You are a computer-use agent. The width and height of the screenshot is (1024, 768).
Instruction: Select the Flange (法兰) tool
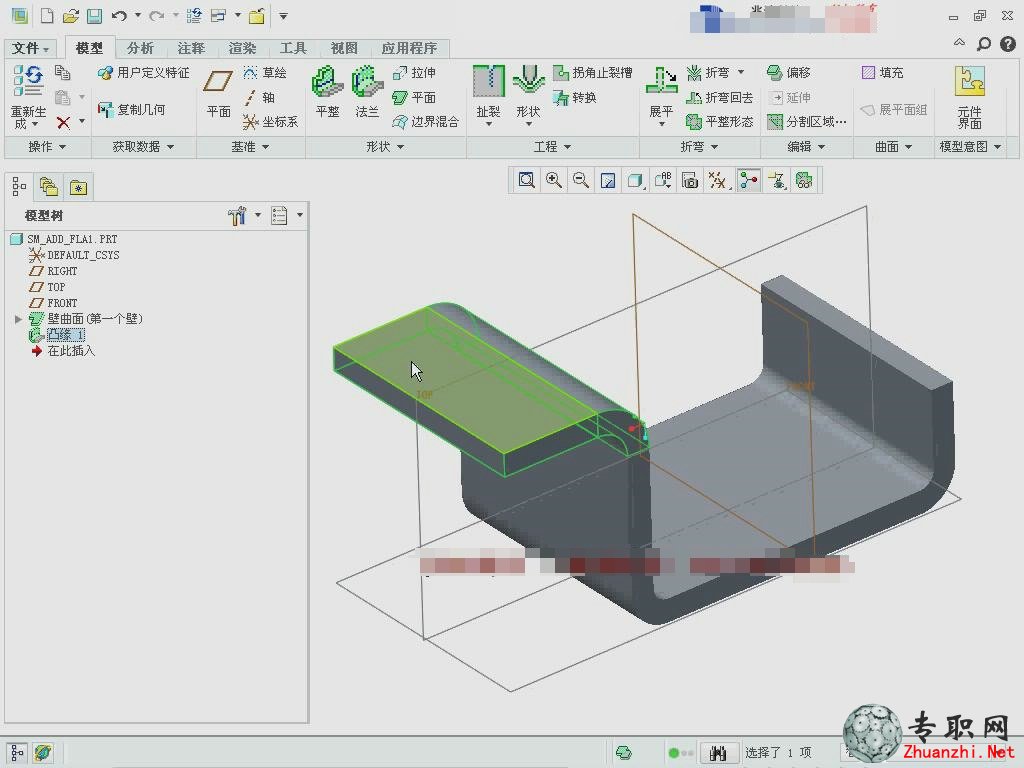click(x=367, y=91)
